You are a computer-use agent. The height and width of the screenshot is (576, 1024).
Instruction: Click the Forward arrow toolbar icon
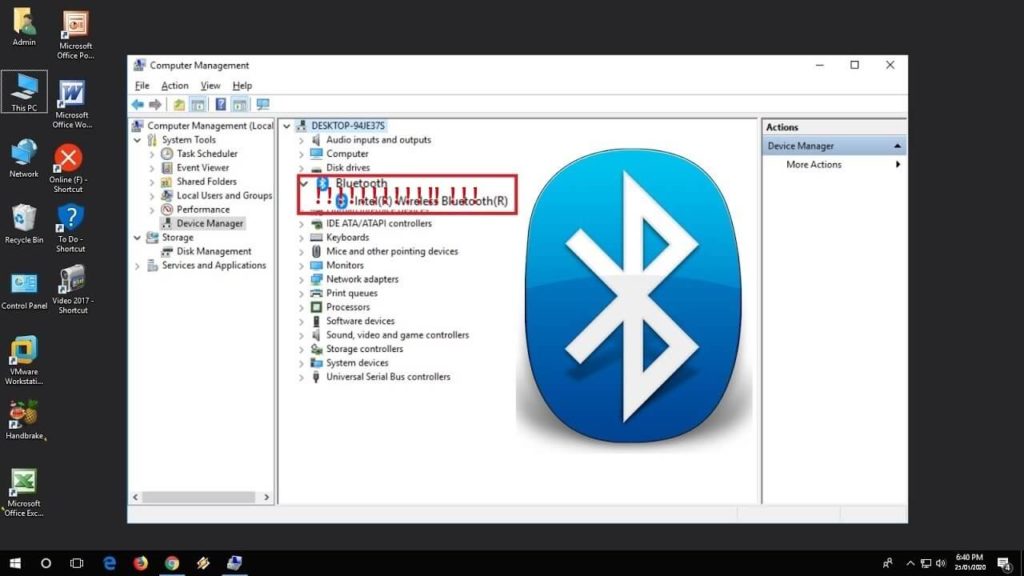pyautogui.click(x=155, y=104)
